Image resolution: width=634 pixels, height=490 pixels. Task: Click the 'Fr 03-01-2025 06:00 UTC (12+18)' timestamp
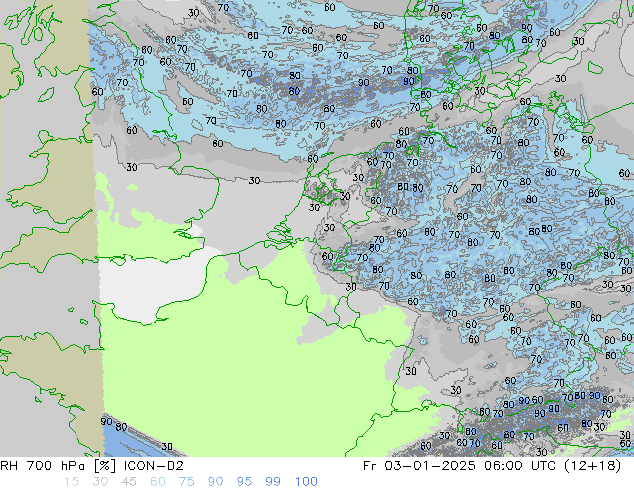tap(492, 466)
